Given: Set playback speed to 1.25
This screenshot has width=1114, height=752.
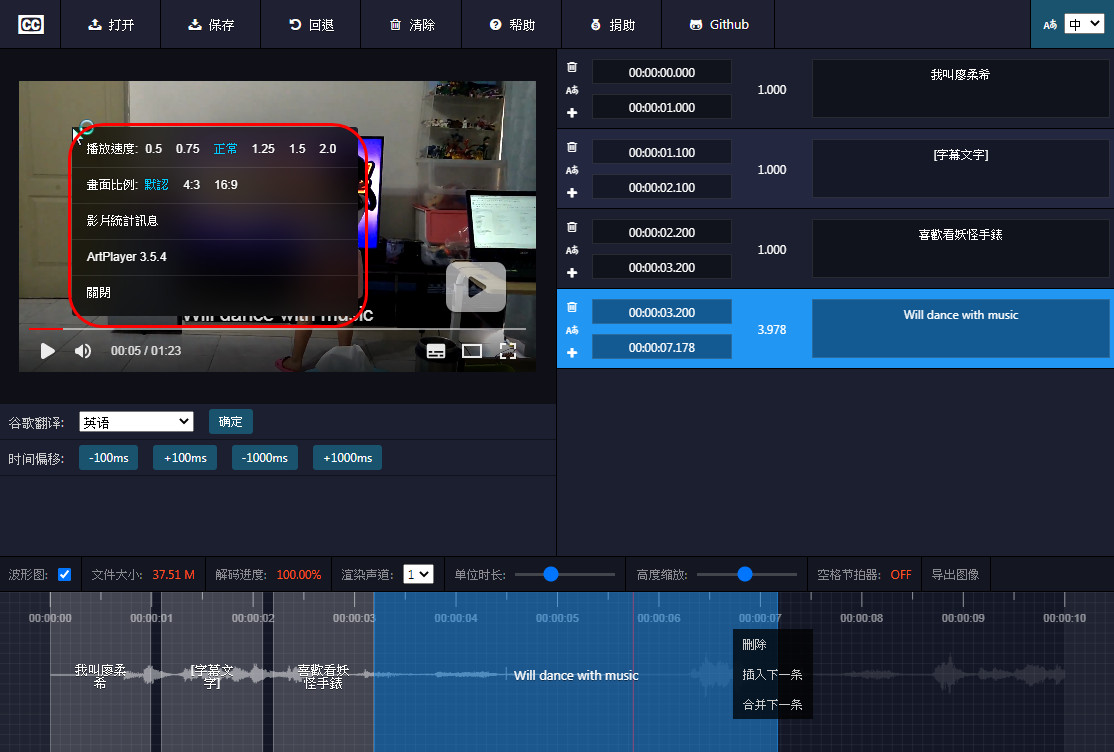Looking at the screenshot, I should pyautogui.click(x=263, y=149).
